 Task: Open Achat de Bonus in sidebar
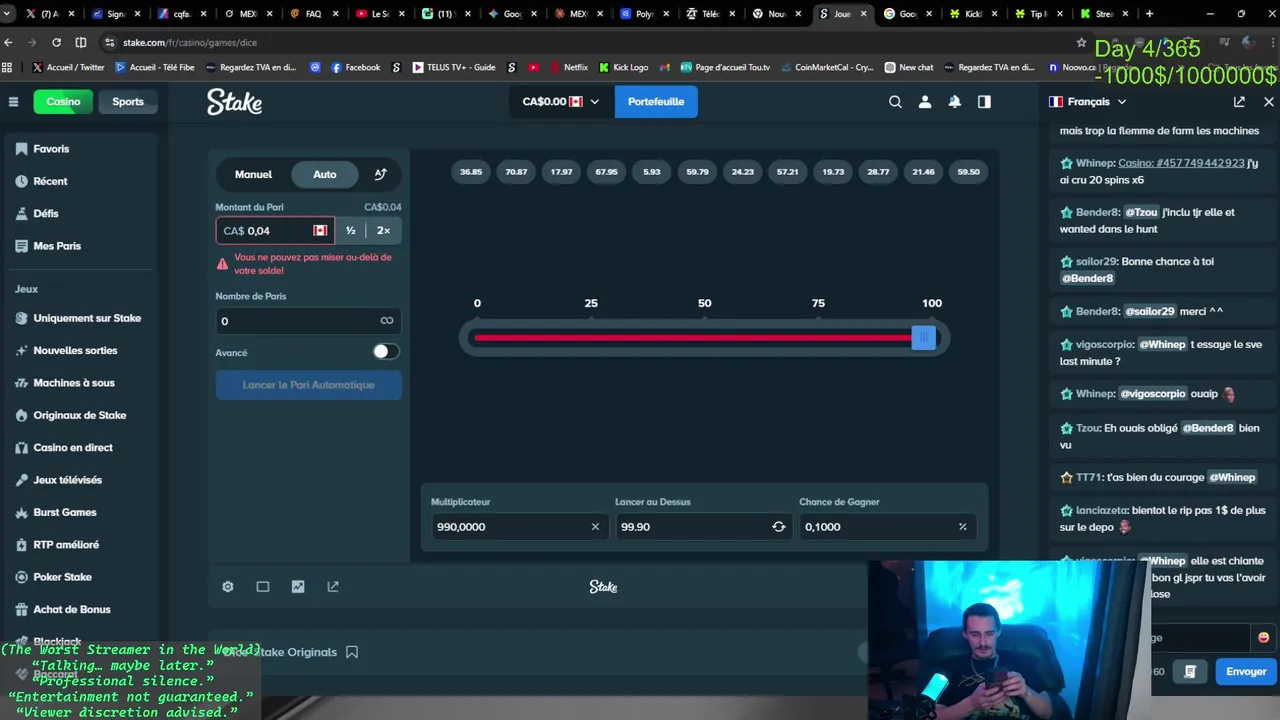click(80, 610)
